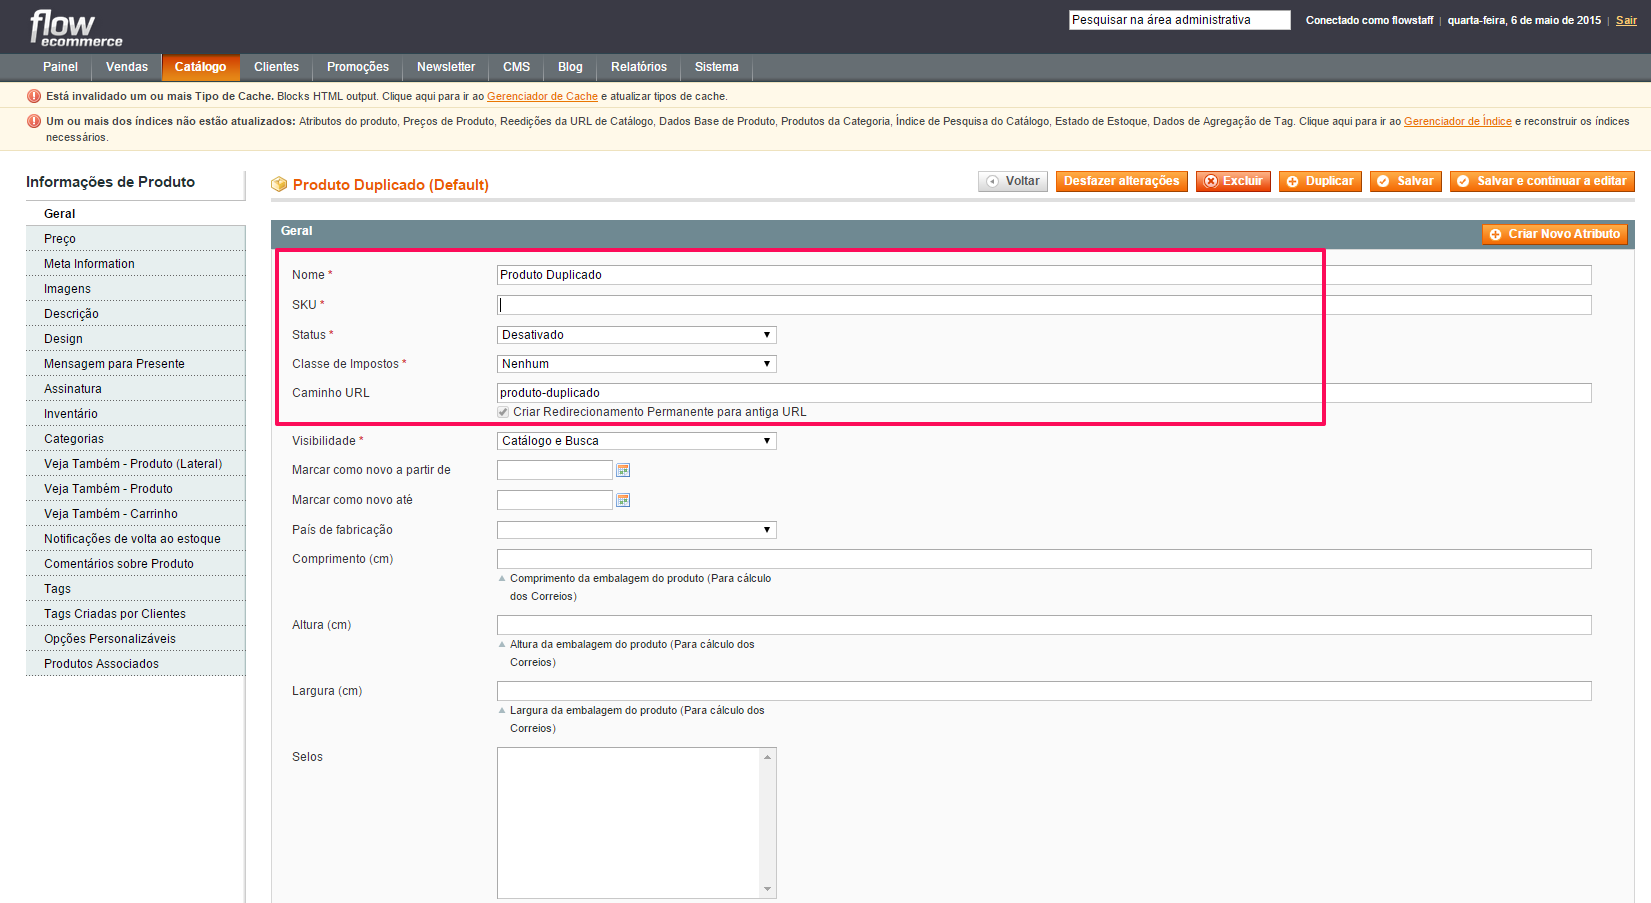Viewport: 1651px width, 903px height.
Task: Open the Status dropdown
Action: (637, 335)
